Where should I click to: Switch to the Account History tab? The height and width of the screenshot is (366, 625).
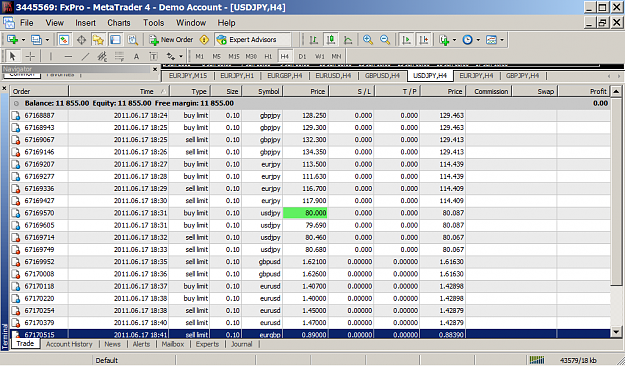point(69,344)
